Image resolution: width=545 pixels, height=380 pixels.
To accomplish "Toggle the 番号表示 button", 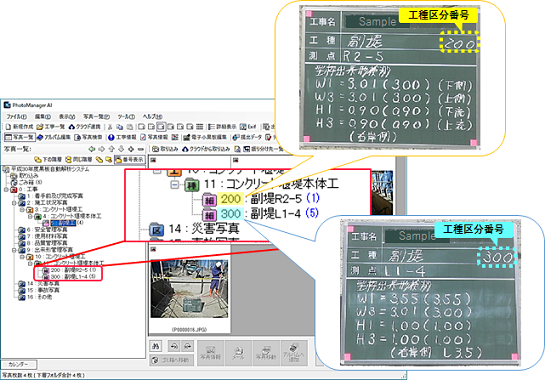I will click(129, 160).
